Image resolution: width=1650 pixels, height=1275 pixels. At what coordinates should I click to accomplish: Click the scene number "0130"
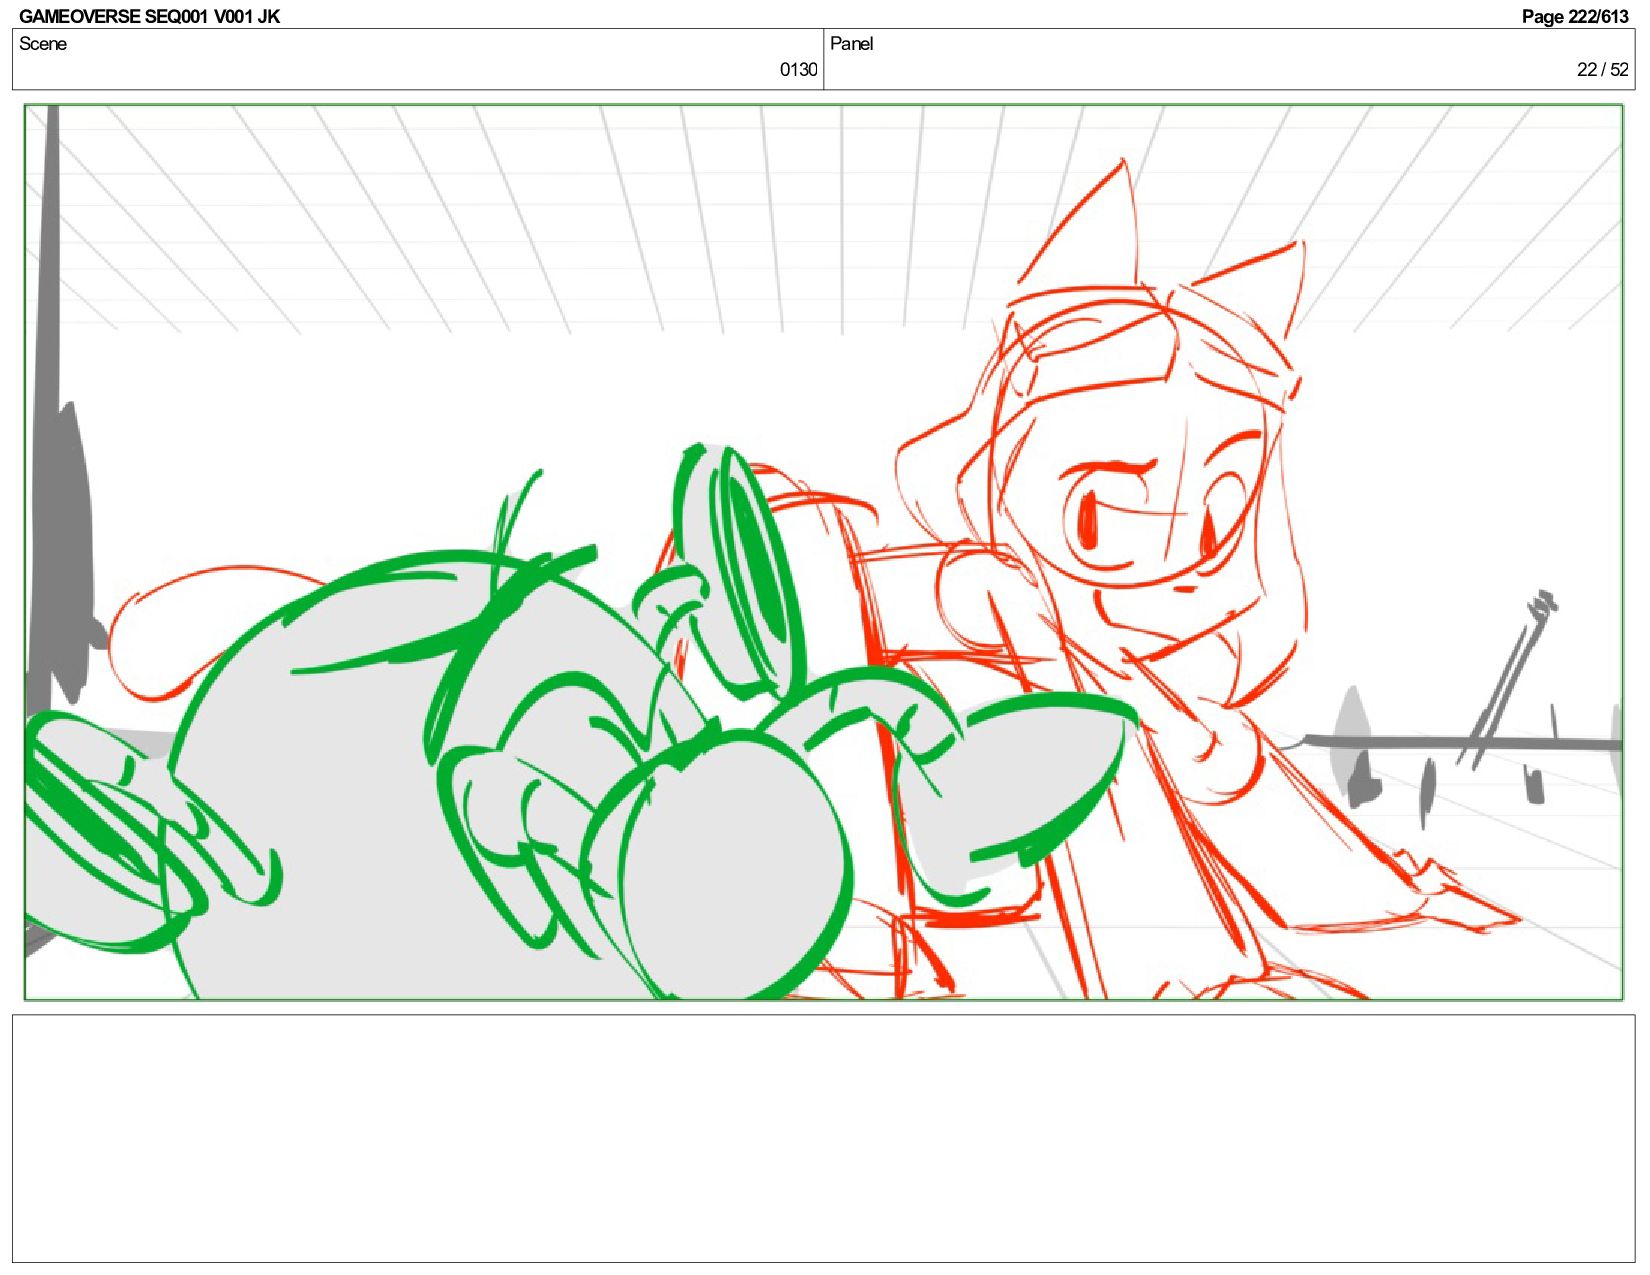[x=798, y=69]
